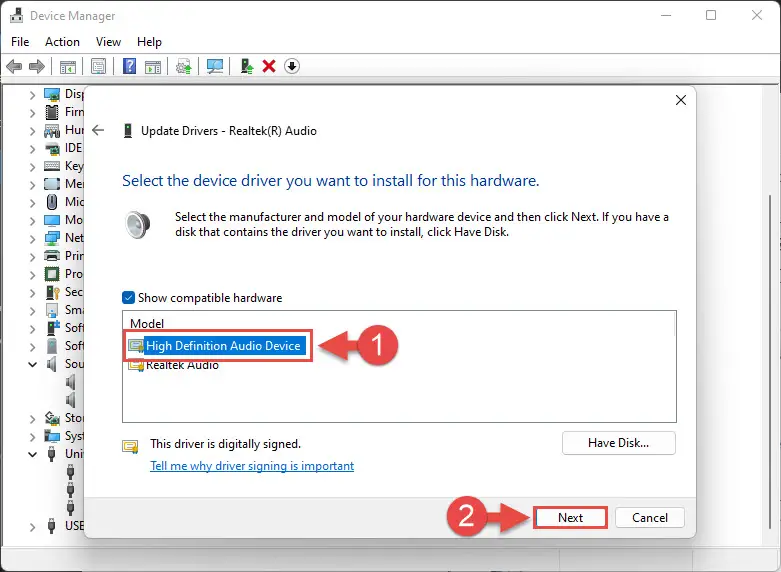This screenshot has height=572, width=781.
Task: Expand the Display adapters tree node
Action: coord(32,95)
